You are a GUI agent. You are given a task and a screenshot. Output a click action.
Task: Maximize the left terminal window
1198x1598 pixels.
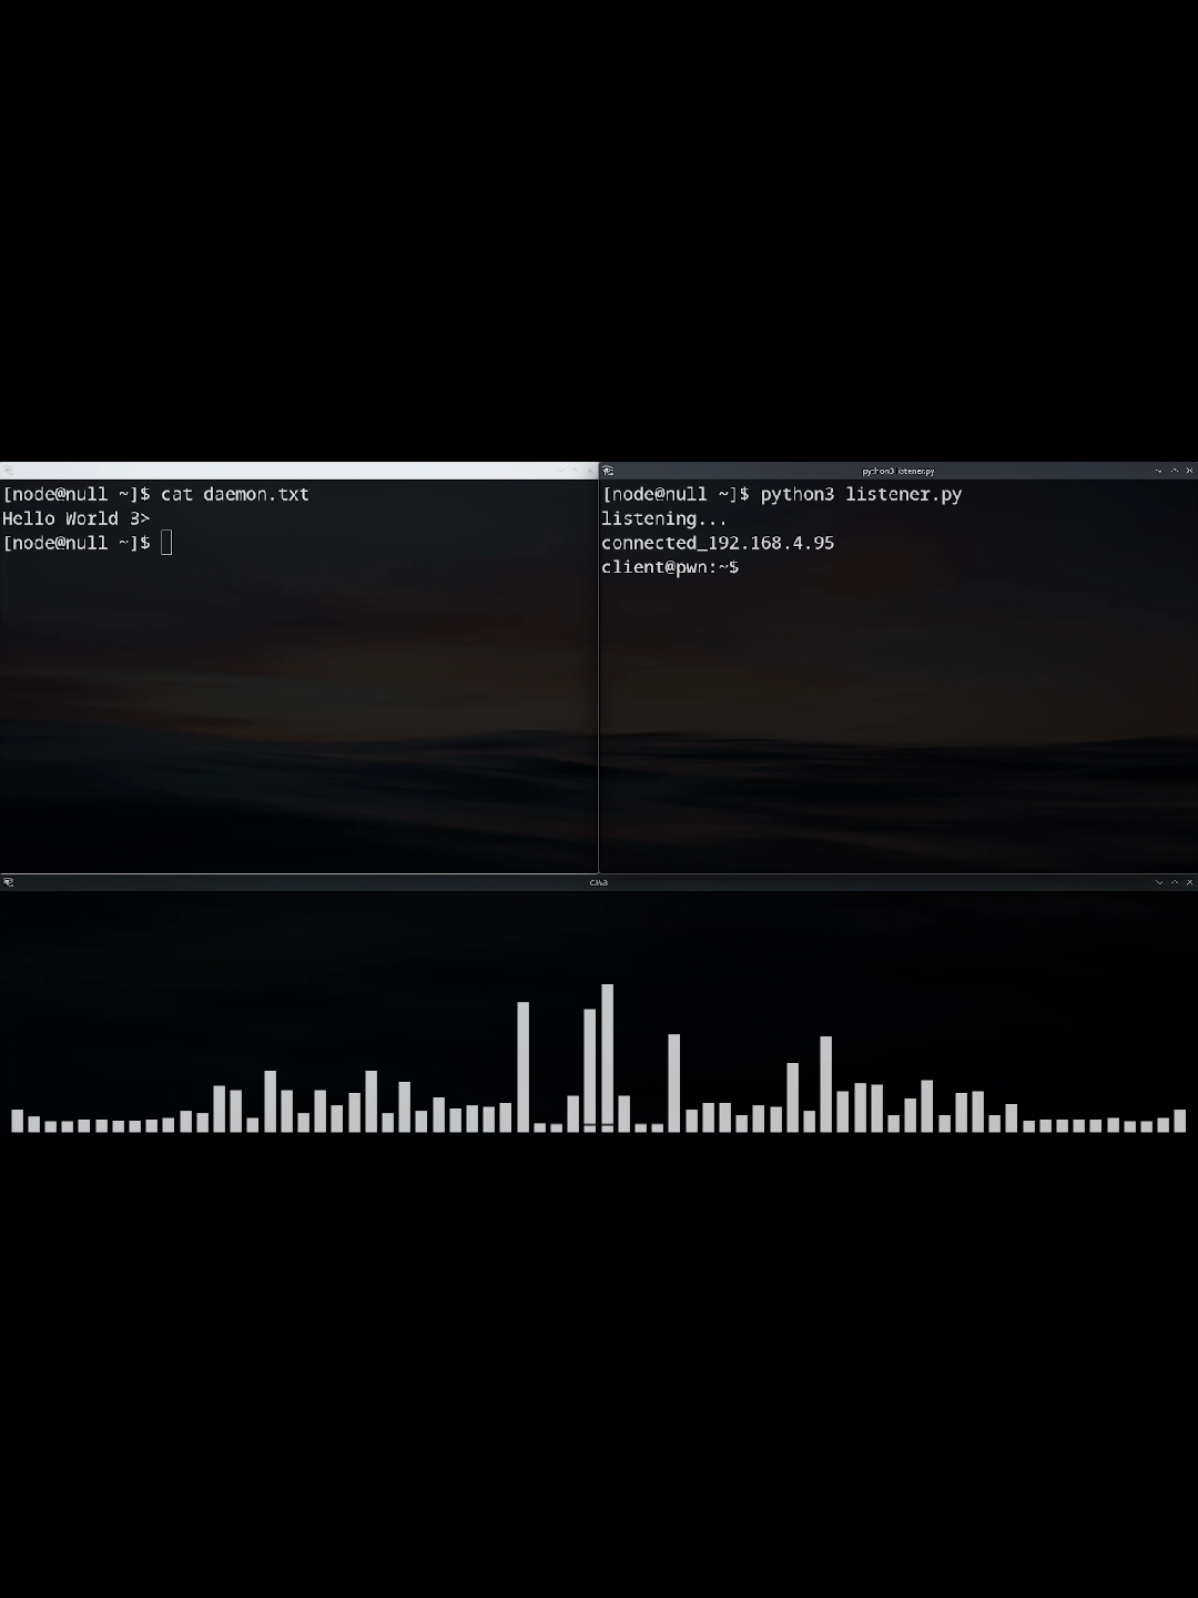pos(575,470)
